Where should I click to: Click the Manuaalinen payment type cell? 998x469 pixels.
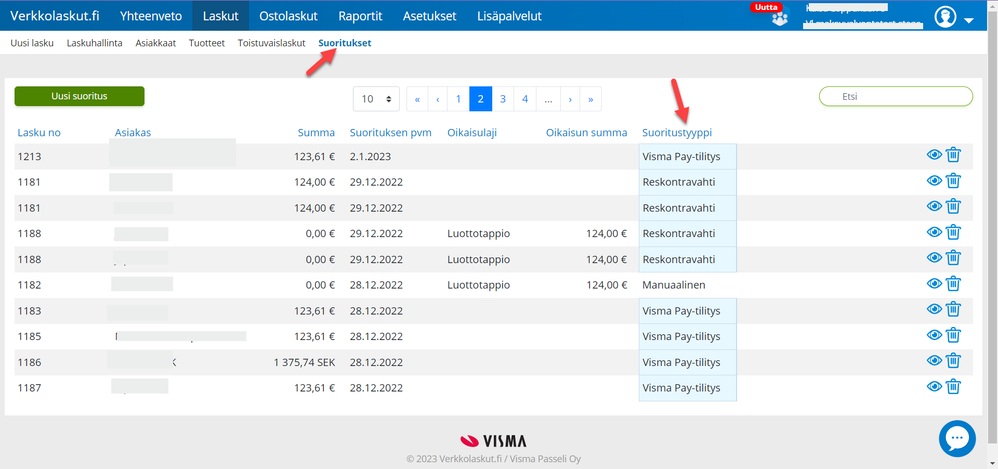point(674,285)
